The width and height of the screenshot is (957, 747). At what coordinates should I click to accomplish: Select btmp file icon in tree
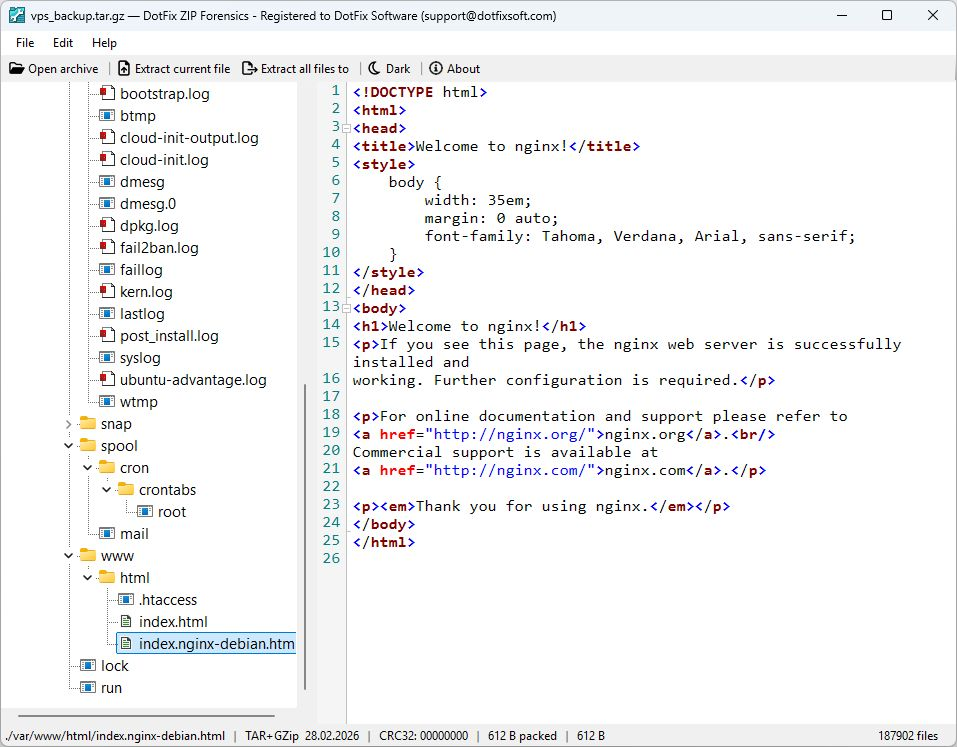click(x=107, y=115)
